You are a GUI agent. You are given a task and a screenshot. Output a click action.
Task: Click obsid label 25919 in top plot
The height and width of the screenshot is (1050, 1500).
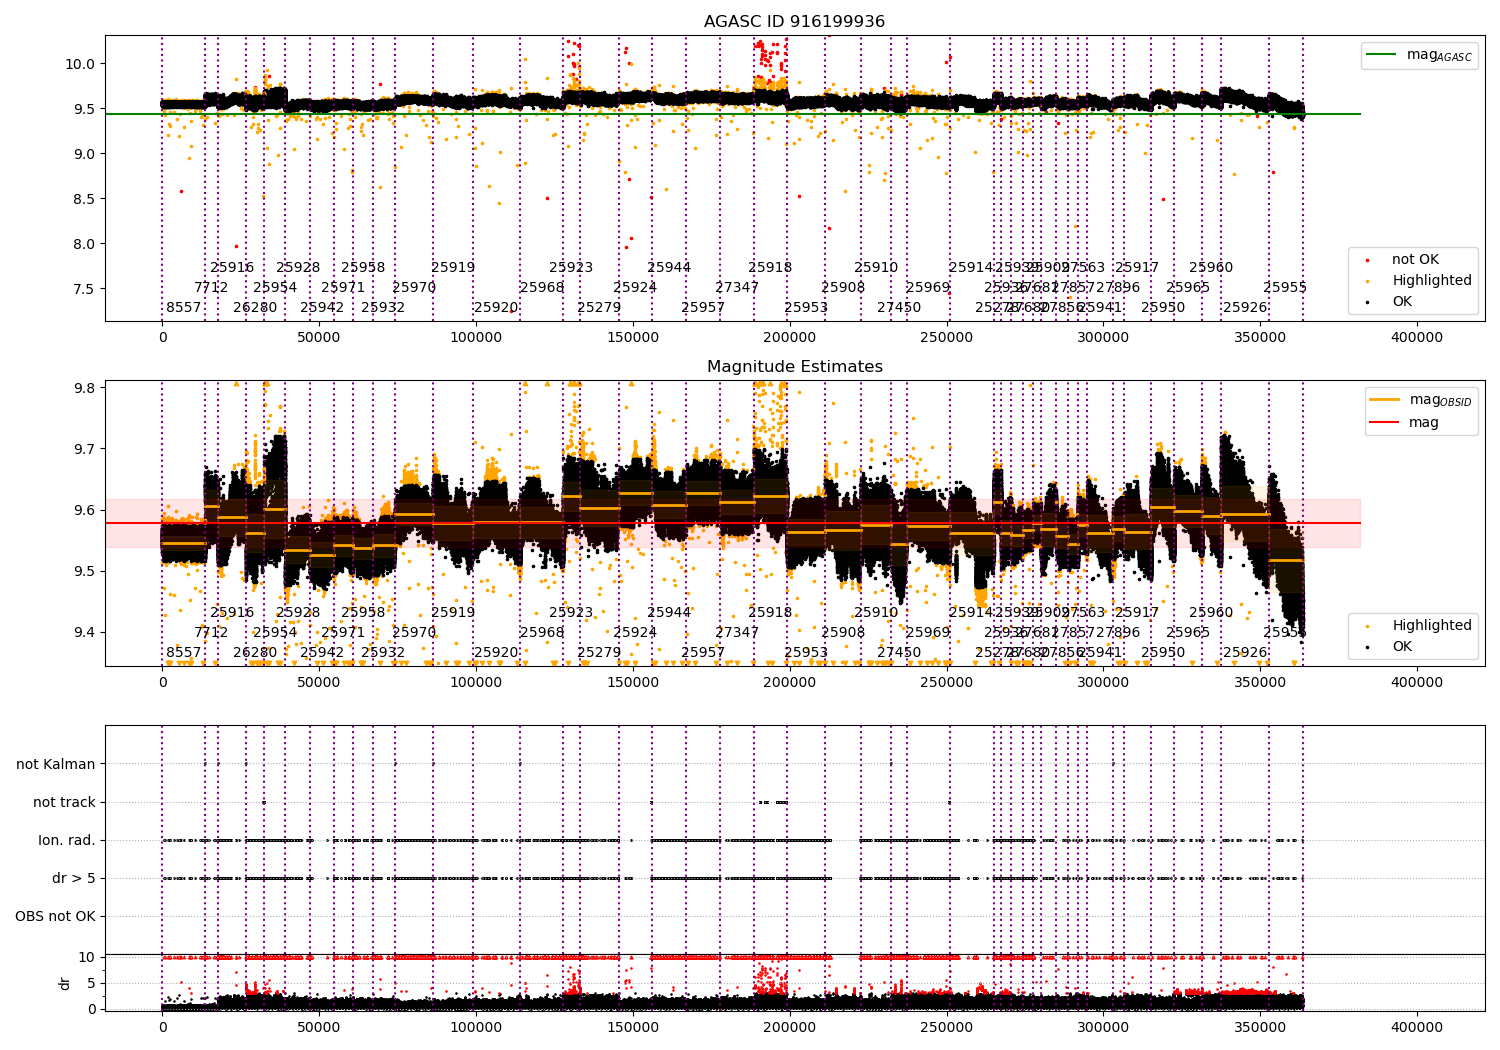click(453, 268)
